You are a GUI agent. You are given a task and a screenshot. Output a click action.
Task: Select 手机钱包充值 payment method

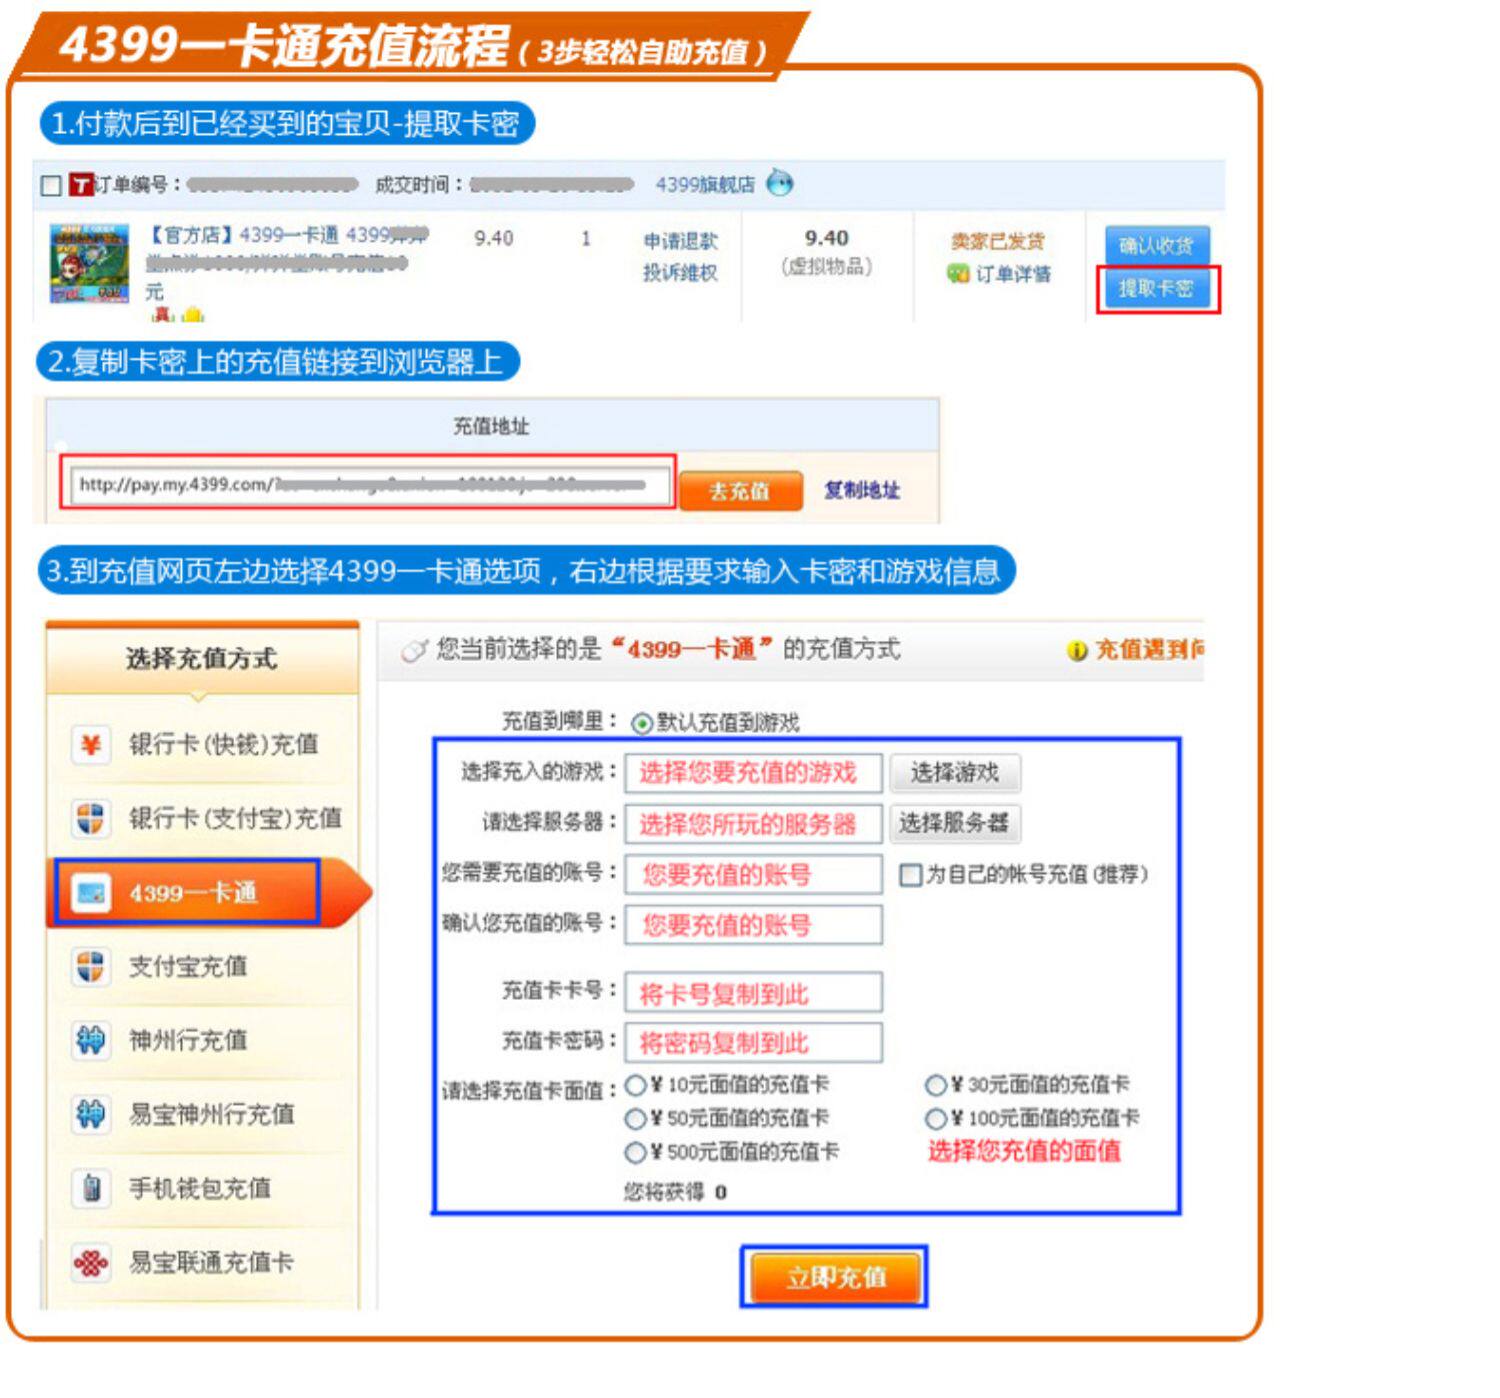pos(203,1188)
